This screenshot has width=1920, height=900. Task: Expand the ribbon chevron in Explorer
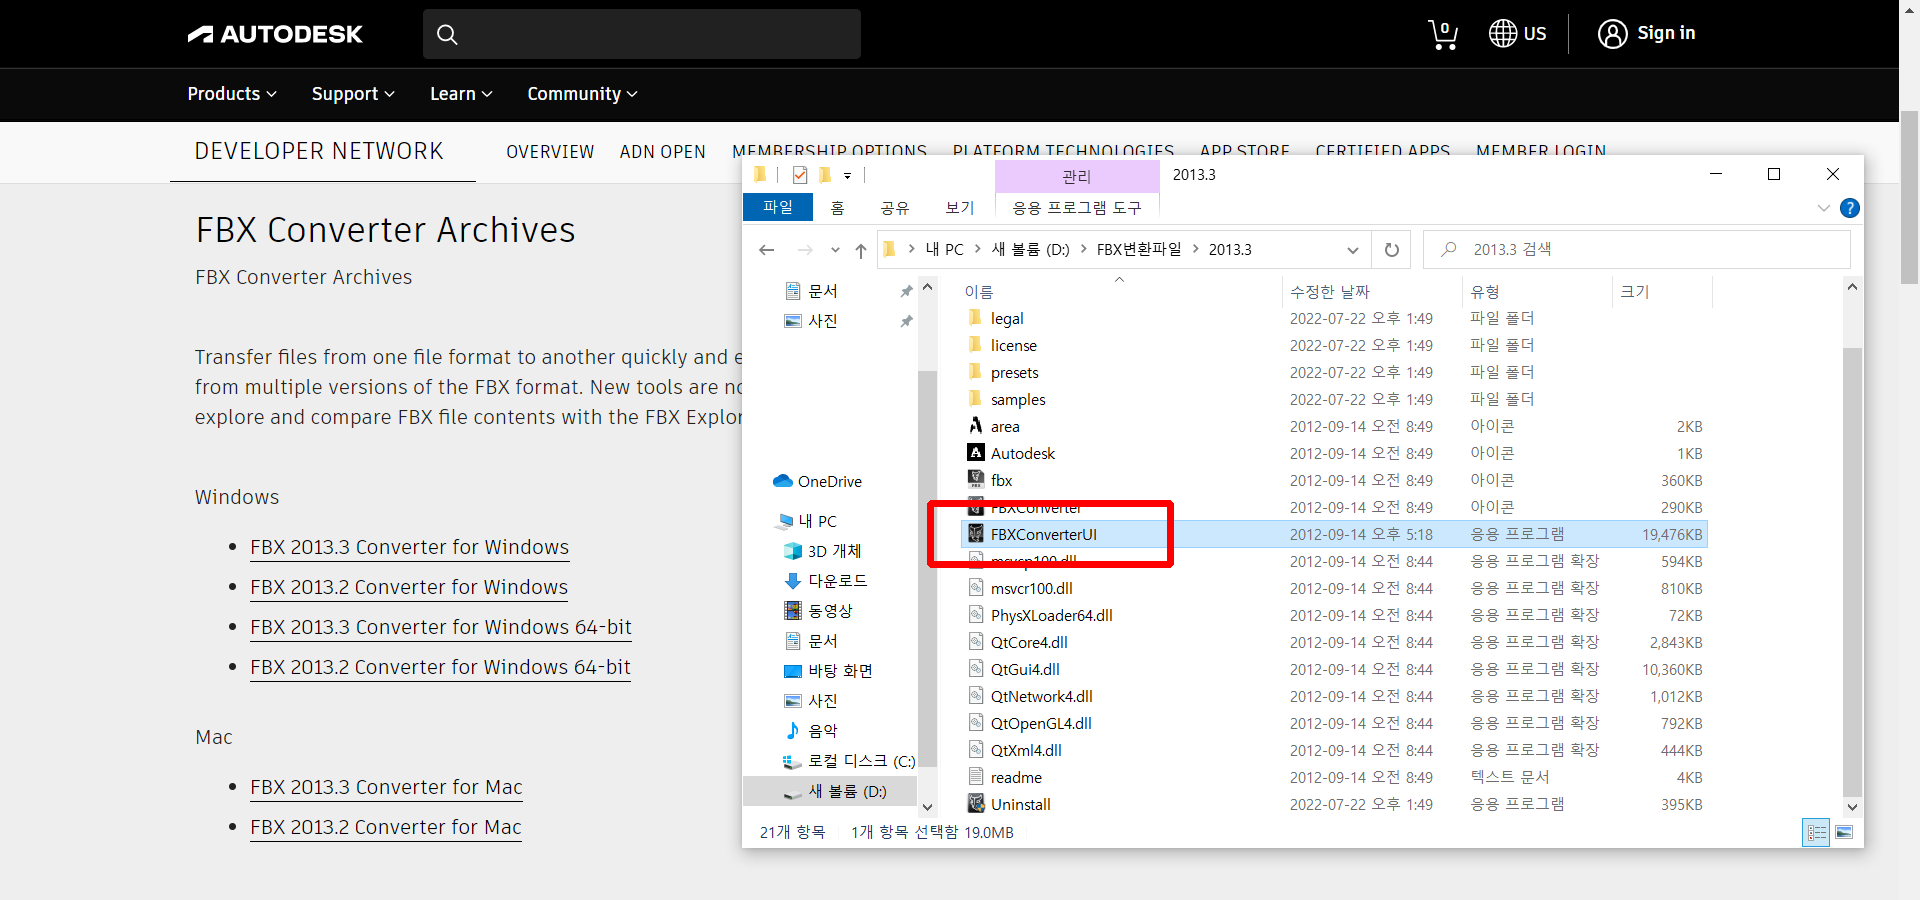point(1823,208)
